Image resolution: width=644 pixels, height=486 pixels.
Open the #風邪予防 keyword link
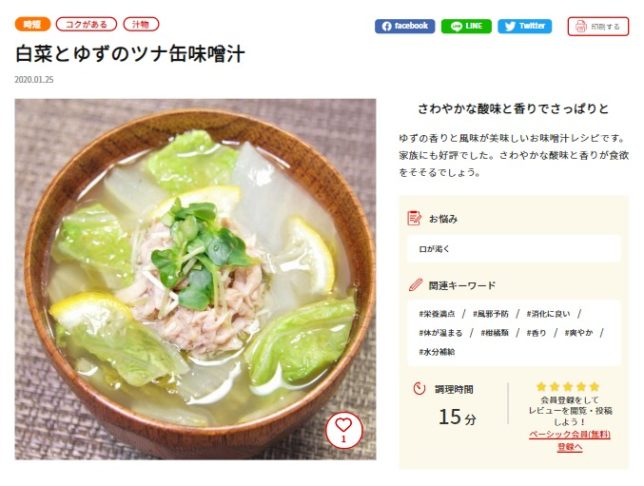pyautogui.click(x=492, y=314)
